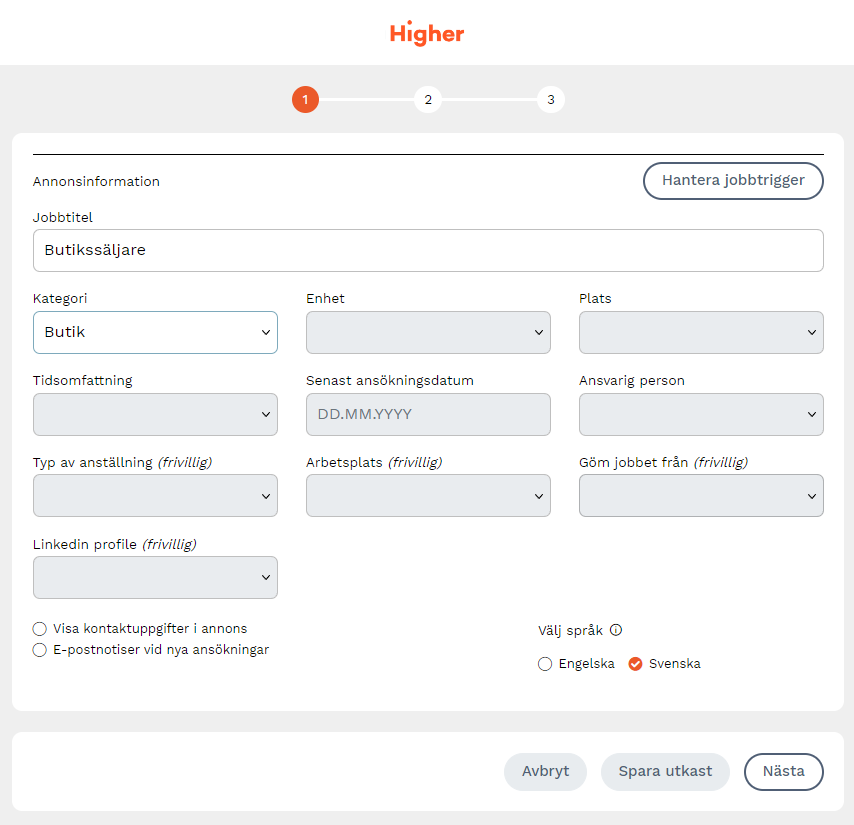Focus the Senast ansökningsdatum date field

click(428, 414)
